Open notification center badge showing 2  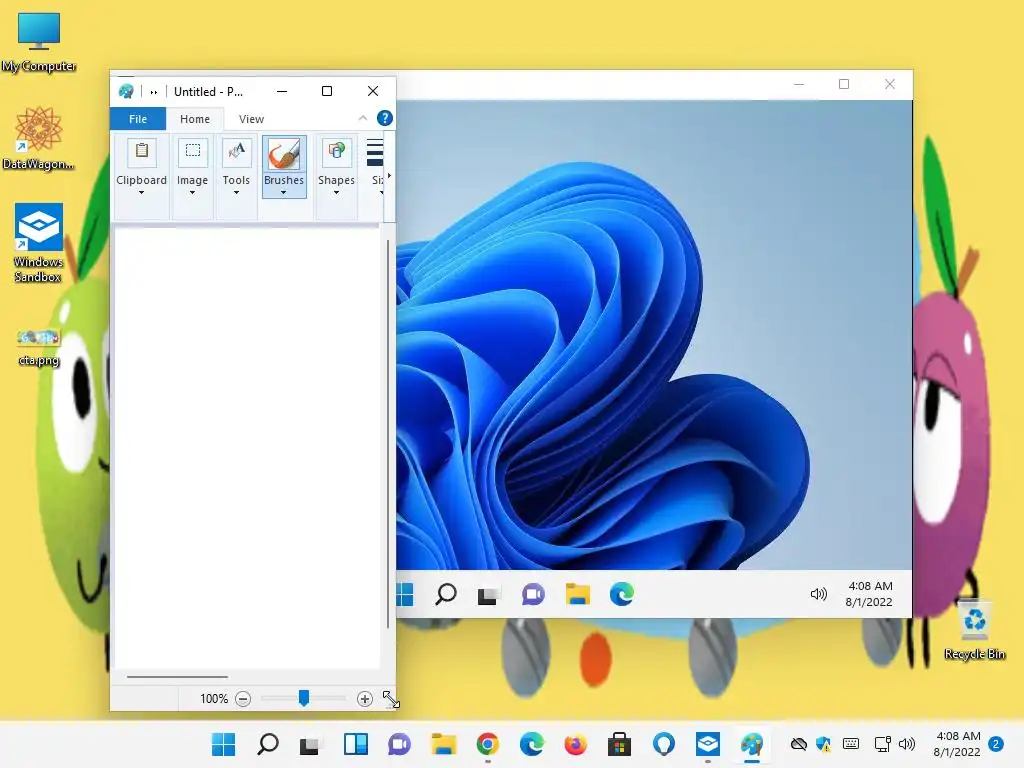(x=996, y=744)
